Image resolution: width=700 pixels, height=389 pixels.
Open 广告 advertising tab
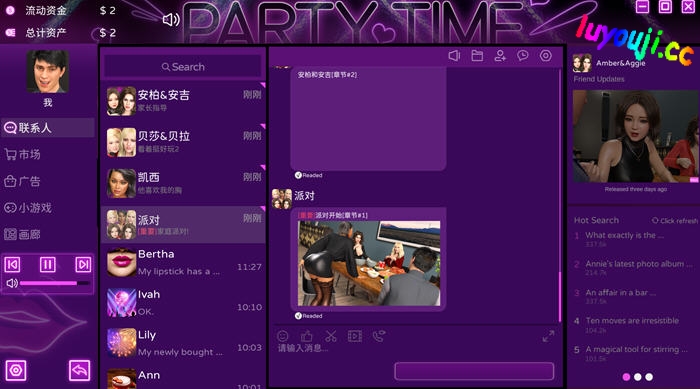point(47,181)
